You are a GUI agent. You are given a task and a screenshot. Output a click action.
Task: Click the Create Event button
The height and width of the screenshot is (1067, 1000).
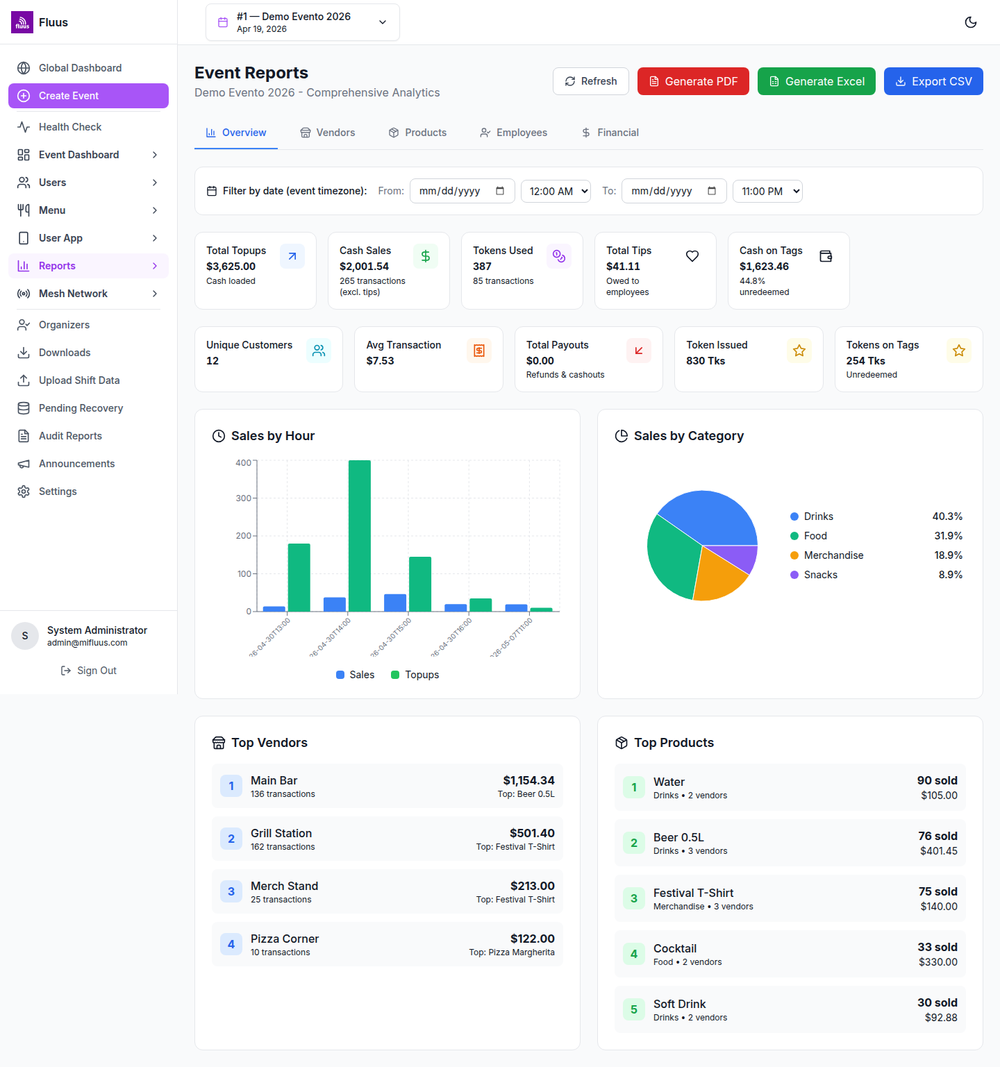point(88,96)
